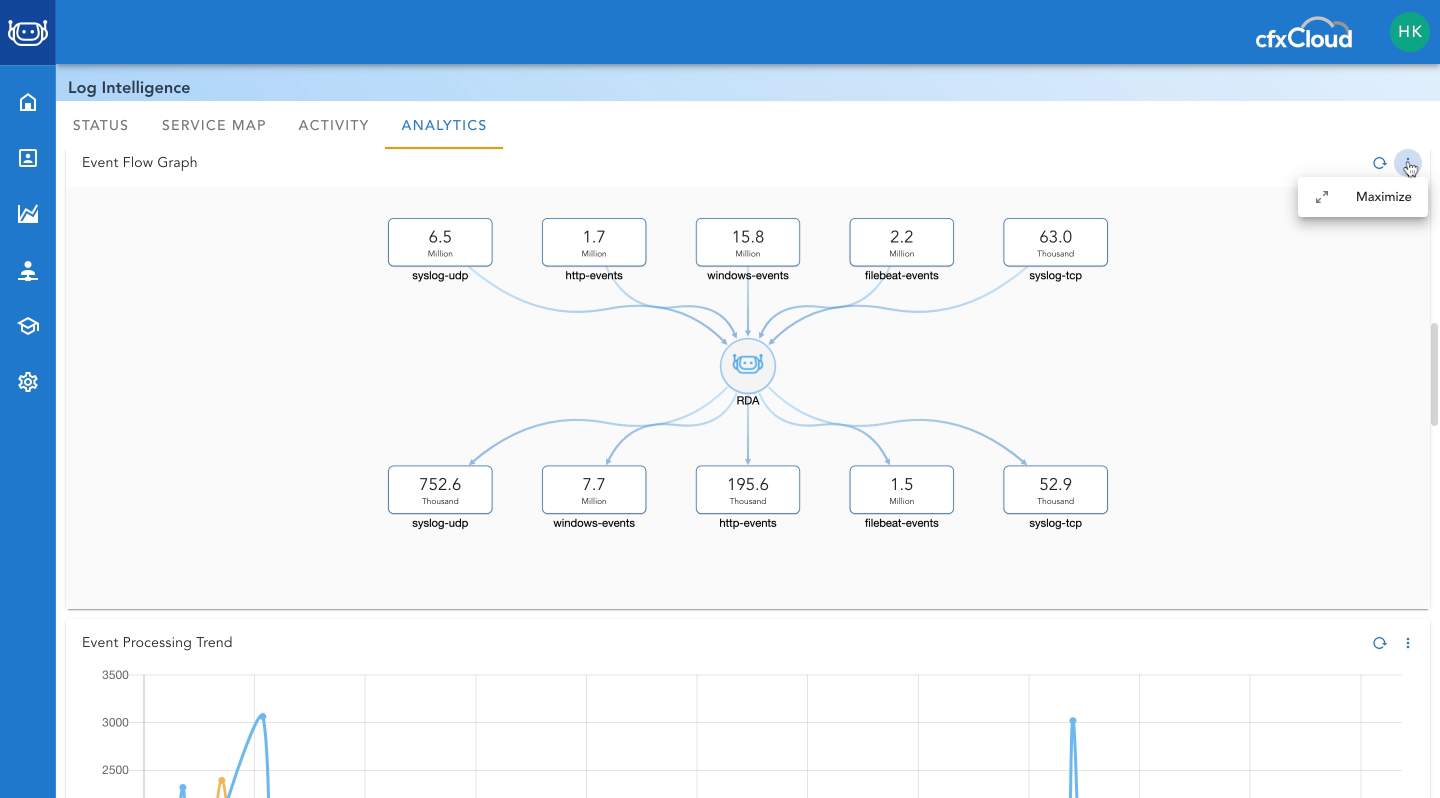Screen dimensions: 1440x798
Task: Click the Log Intelligence page title
Action: click(x=129, y=88)
